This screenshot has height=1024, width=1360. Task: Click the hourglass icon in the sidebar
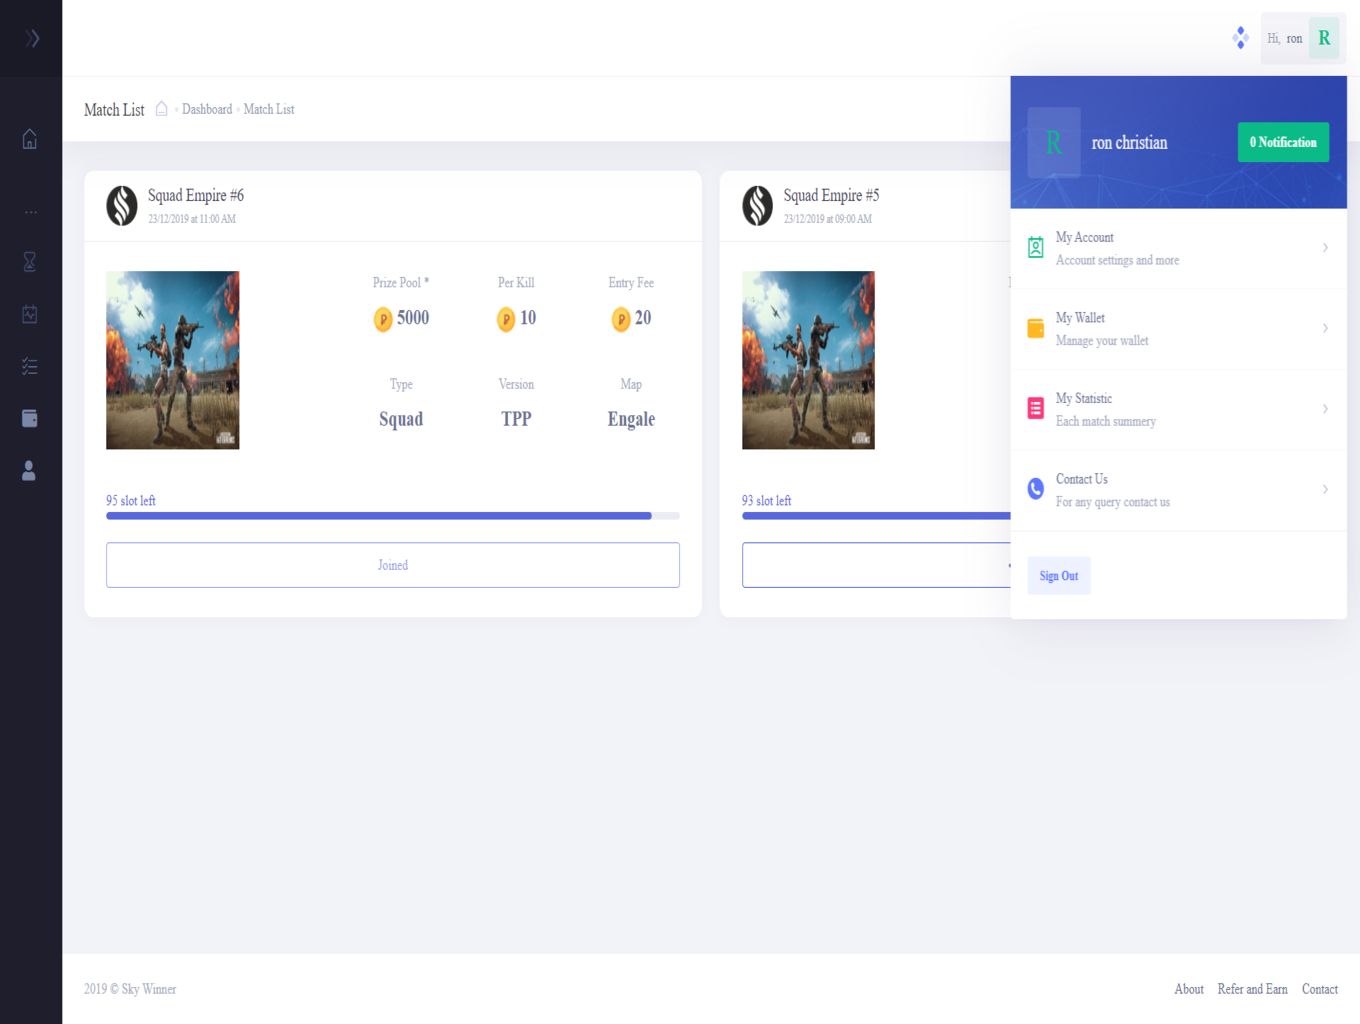[30, 262]
